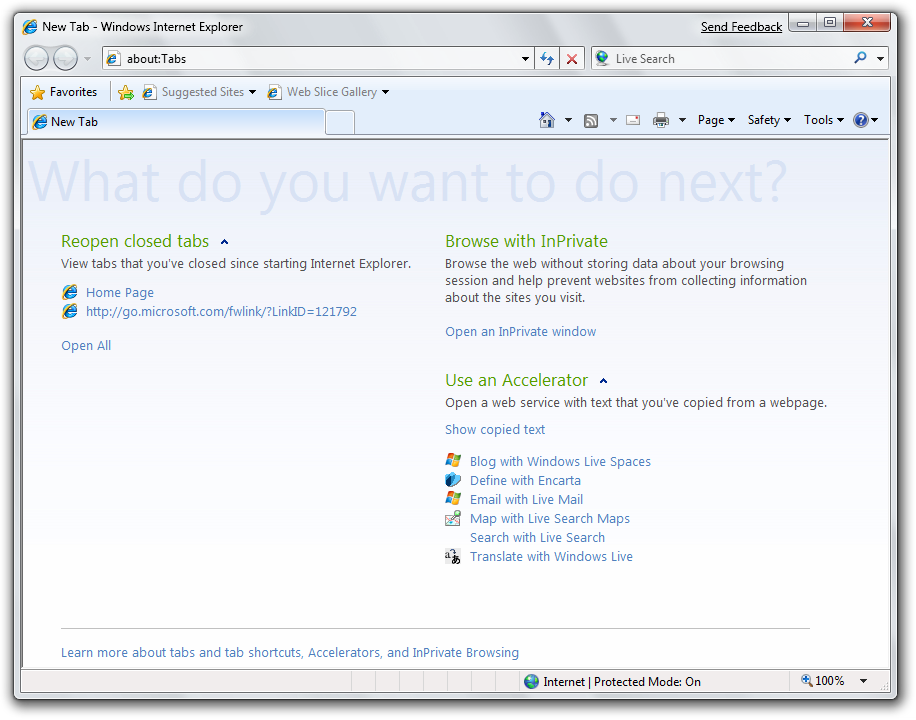The height and width of the screenshot is (720, 916).
Task: Click the Live Search magnifier icon
Action: point(860,58)
